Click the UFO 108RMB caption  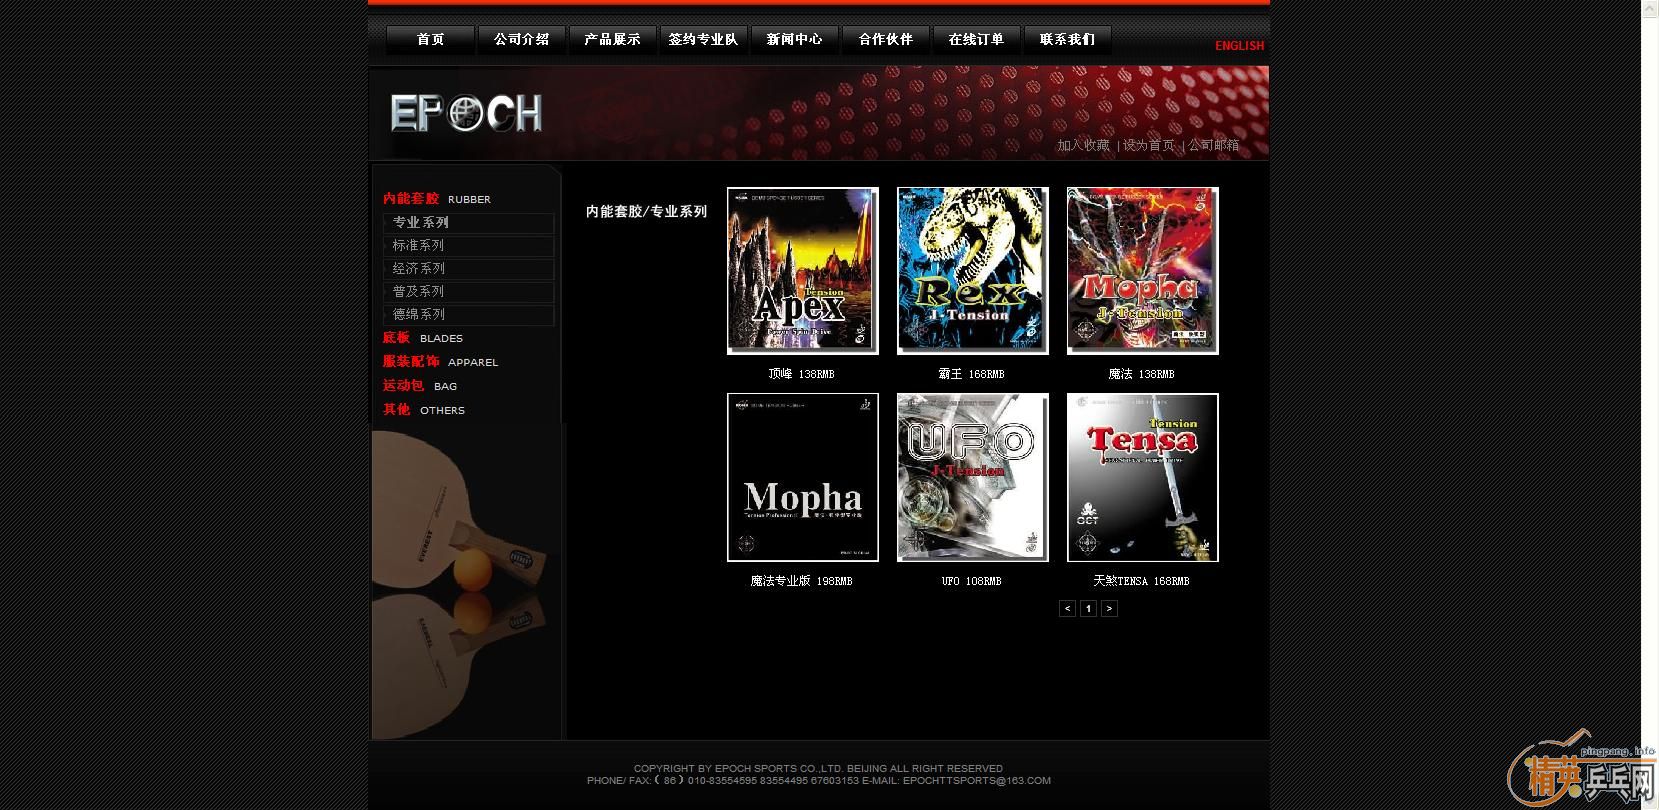tap(971, 581)
